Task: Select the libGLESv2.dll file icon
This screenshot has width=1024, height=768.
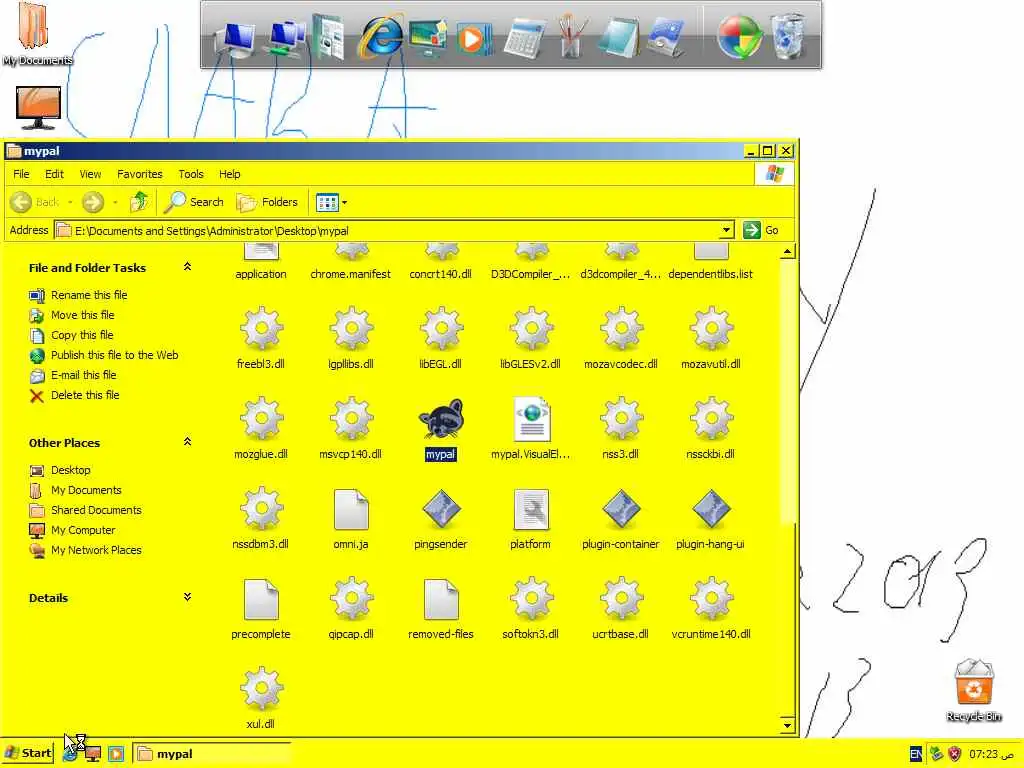Action: tap(531, 328)
